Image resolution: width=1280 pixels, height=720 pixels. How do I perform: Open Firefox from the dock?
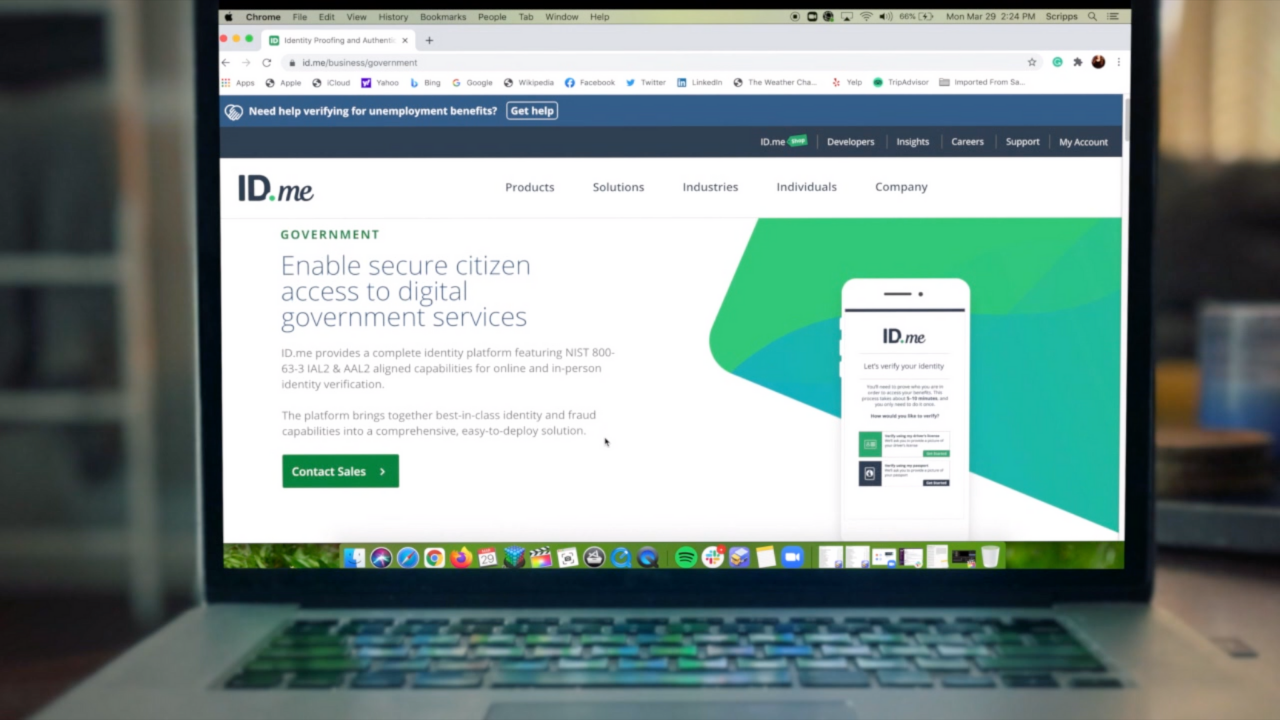[x=460, y=557]
